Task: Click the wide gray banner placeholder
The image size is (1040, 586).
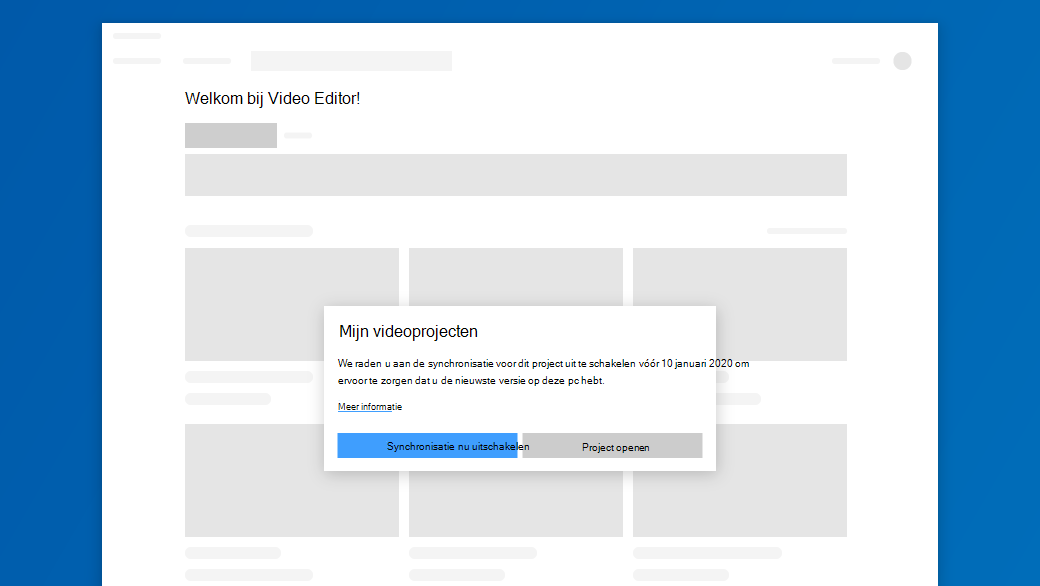Action: pos(516,175)
